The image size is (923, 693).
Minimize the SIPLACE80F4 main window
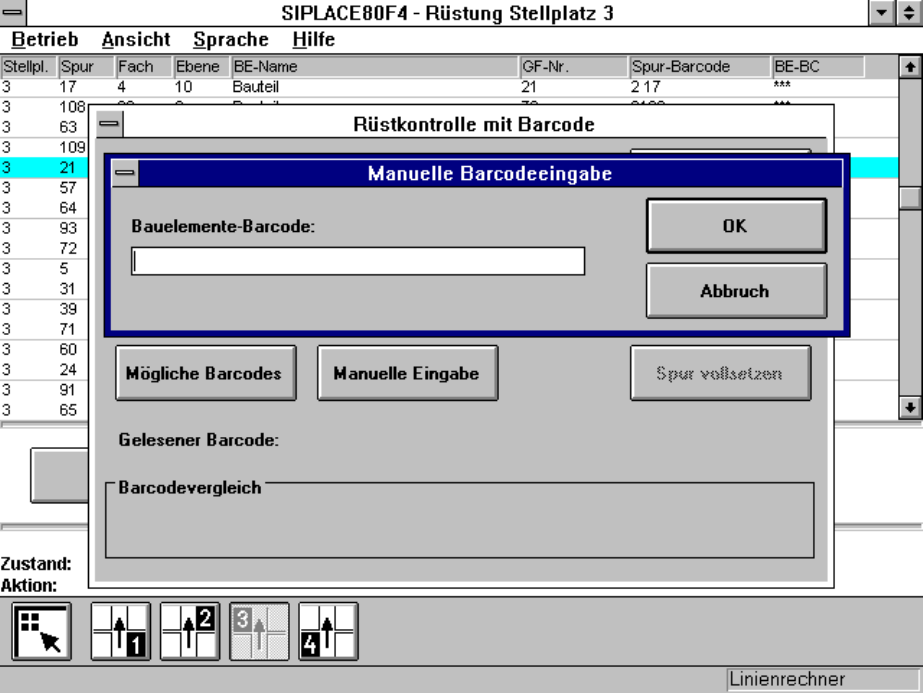click(882, 12)
